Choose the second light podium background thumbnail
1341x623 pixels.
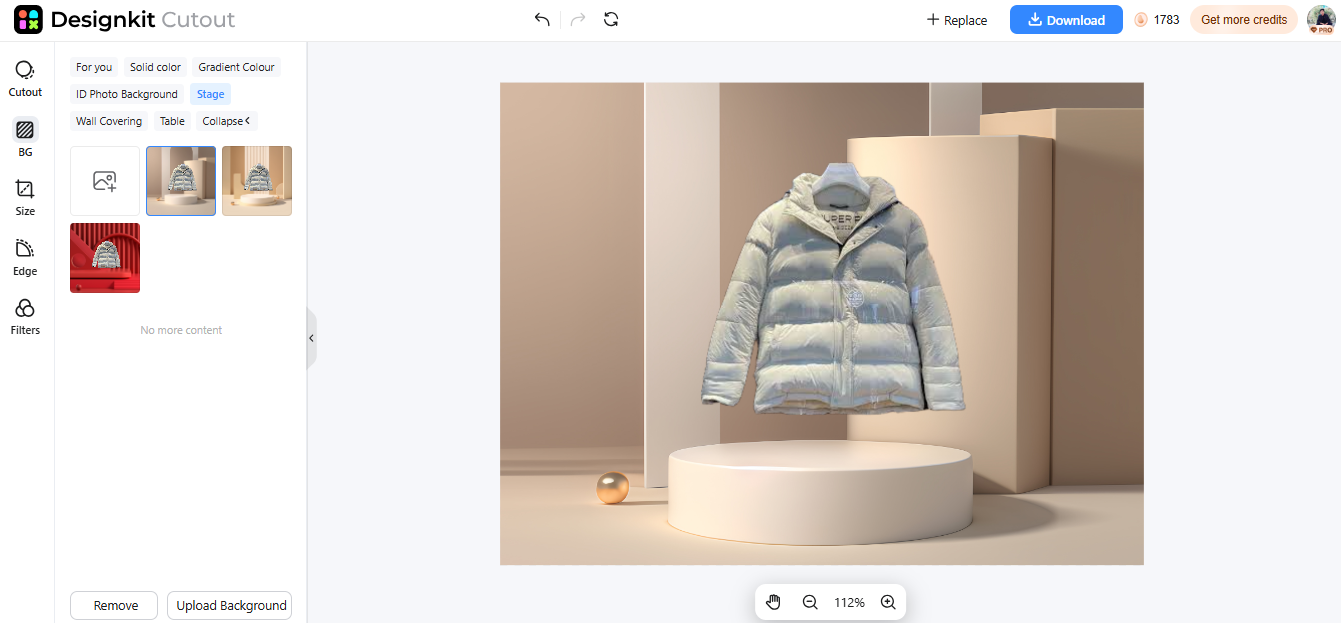(x=257, y=181)
